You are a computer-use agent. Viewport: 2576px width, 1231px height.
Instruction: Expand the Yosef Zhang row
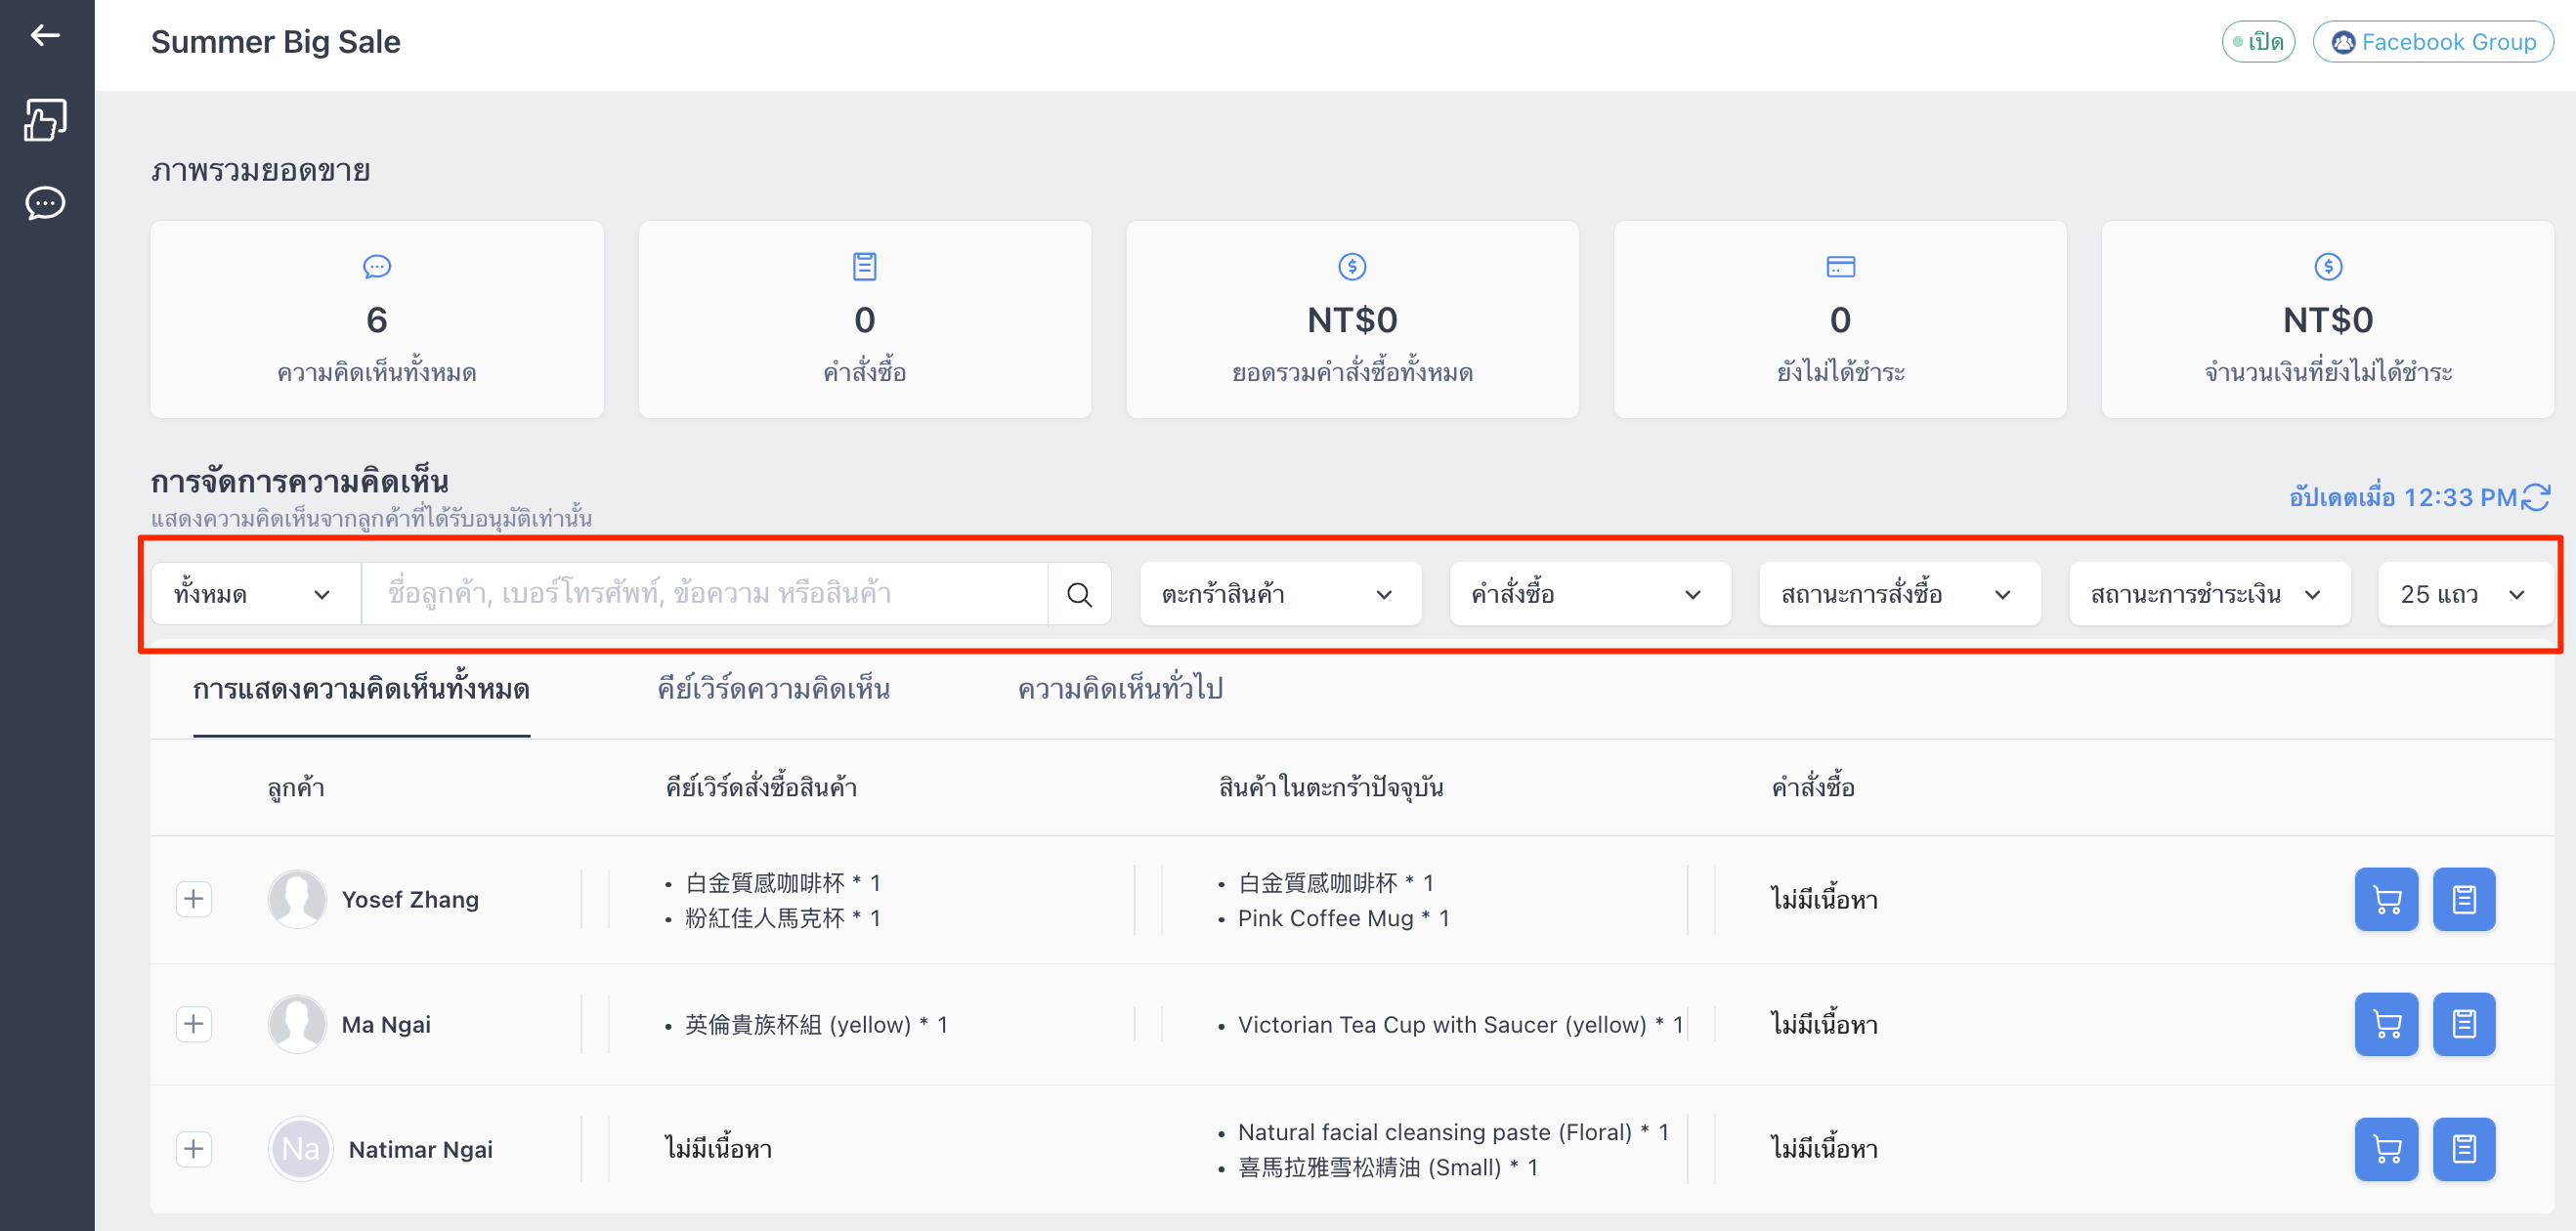point(194,899)
